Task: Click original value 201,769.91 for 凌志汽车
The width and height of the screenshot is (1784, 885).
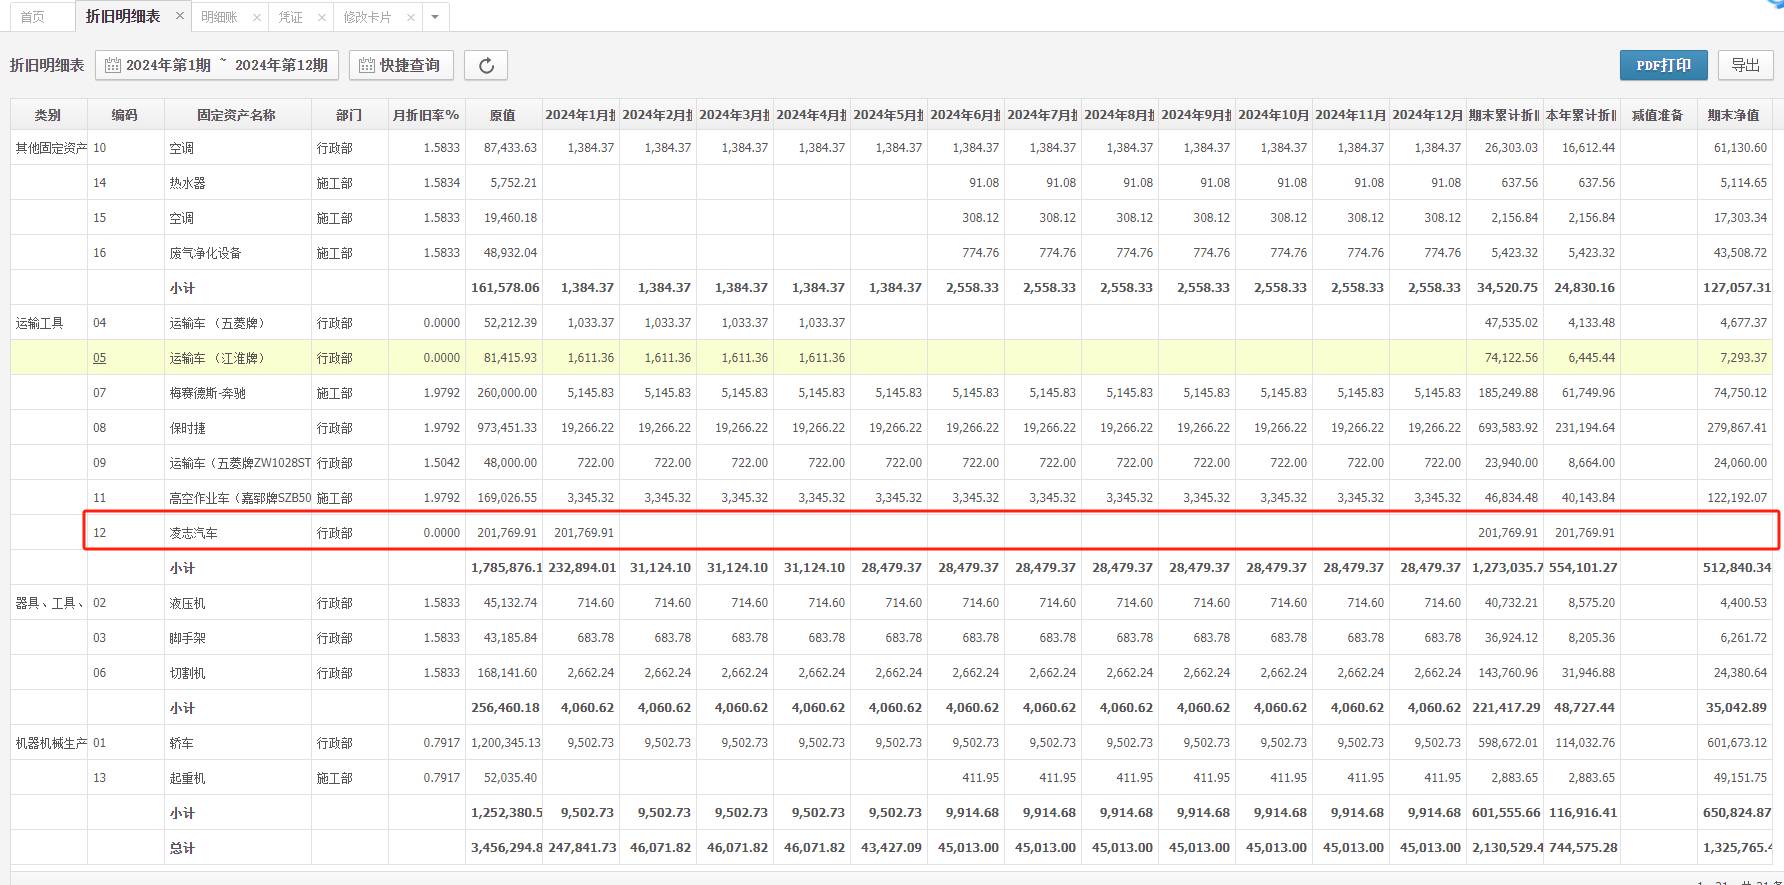Action: point(506,533)
